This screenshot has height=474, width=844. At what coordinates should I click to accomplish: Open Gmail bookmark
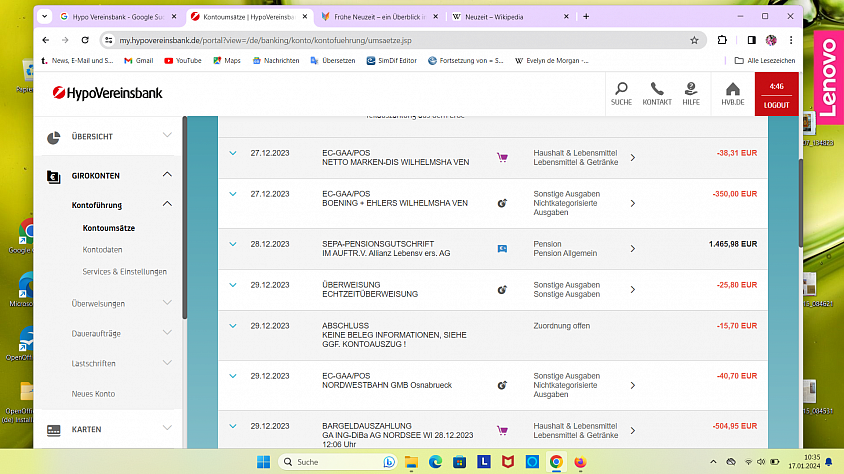tap(139, 61)
